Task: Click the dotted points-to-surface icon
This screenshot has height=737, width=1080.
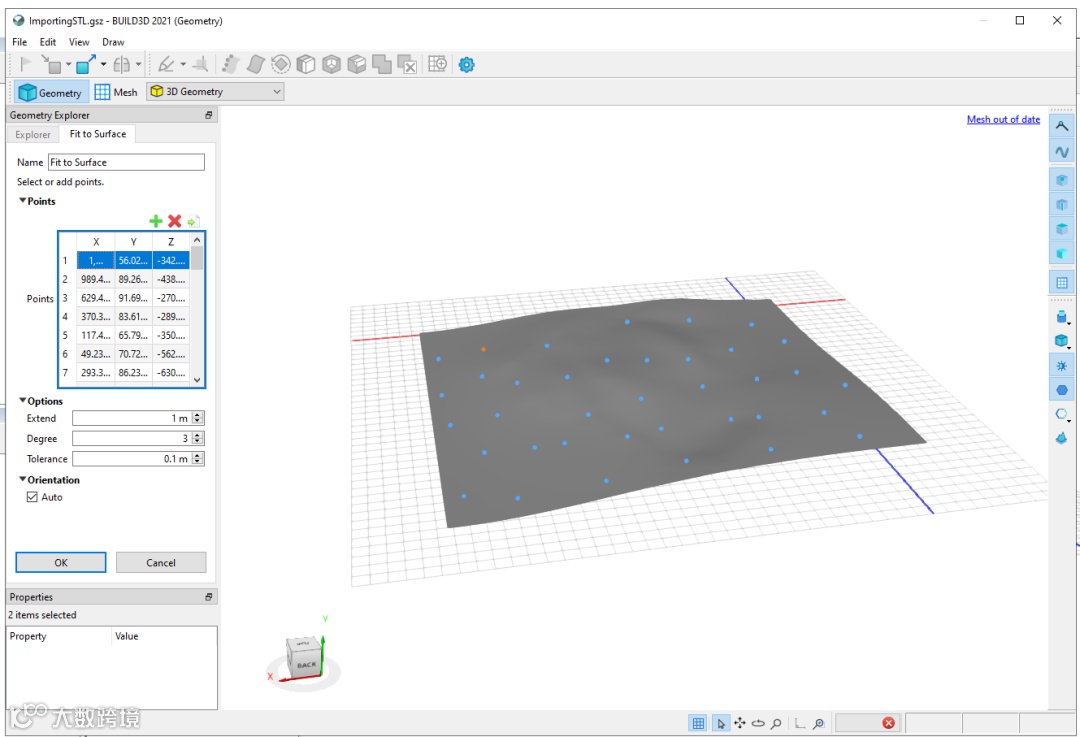Action: 230,65
